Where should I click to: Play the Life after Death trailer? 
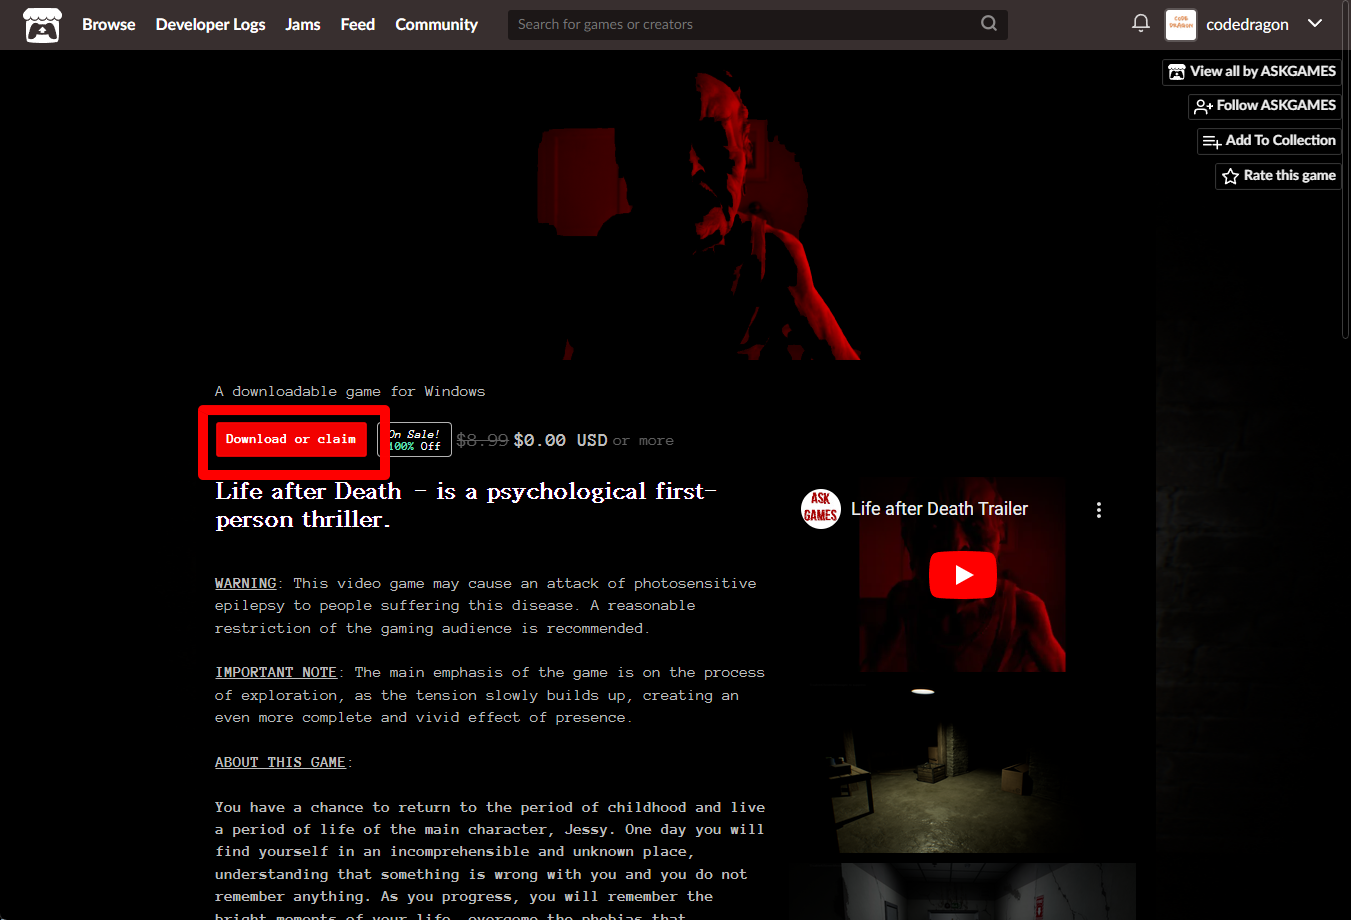point(963,575)
